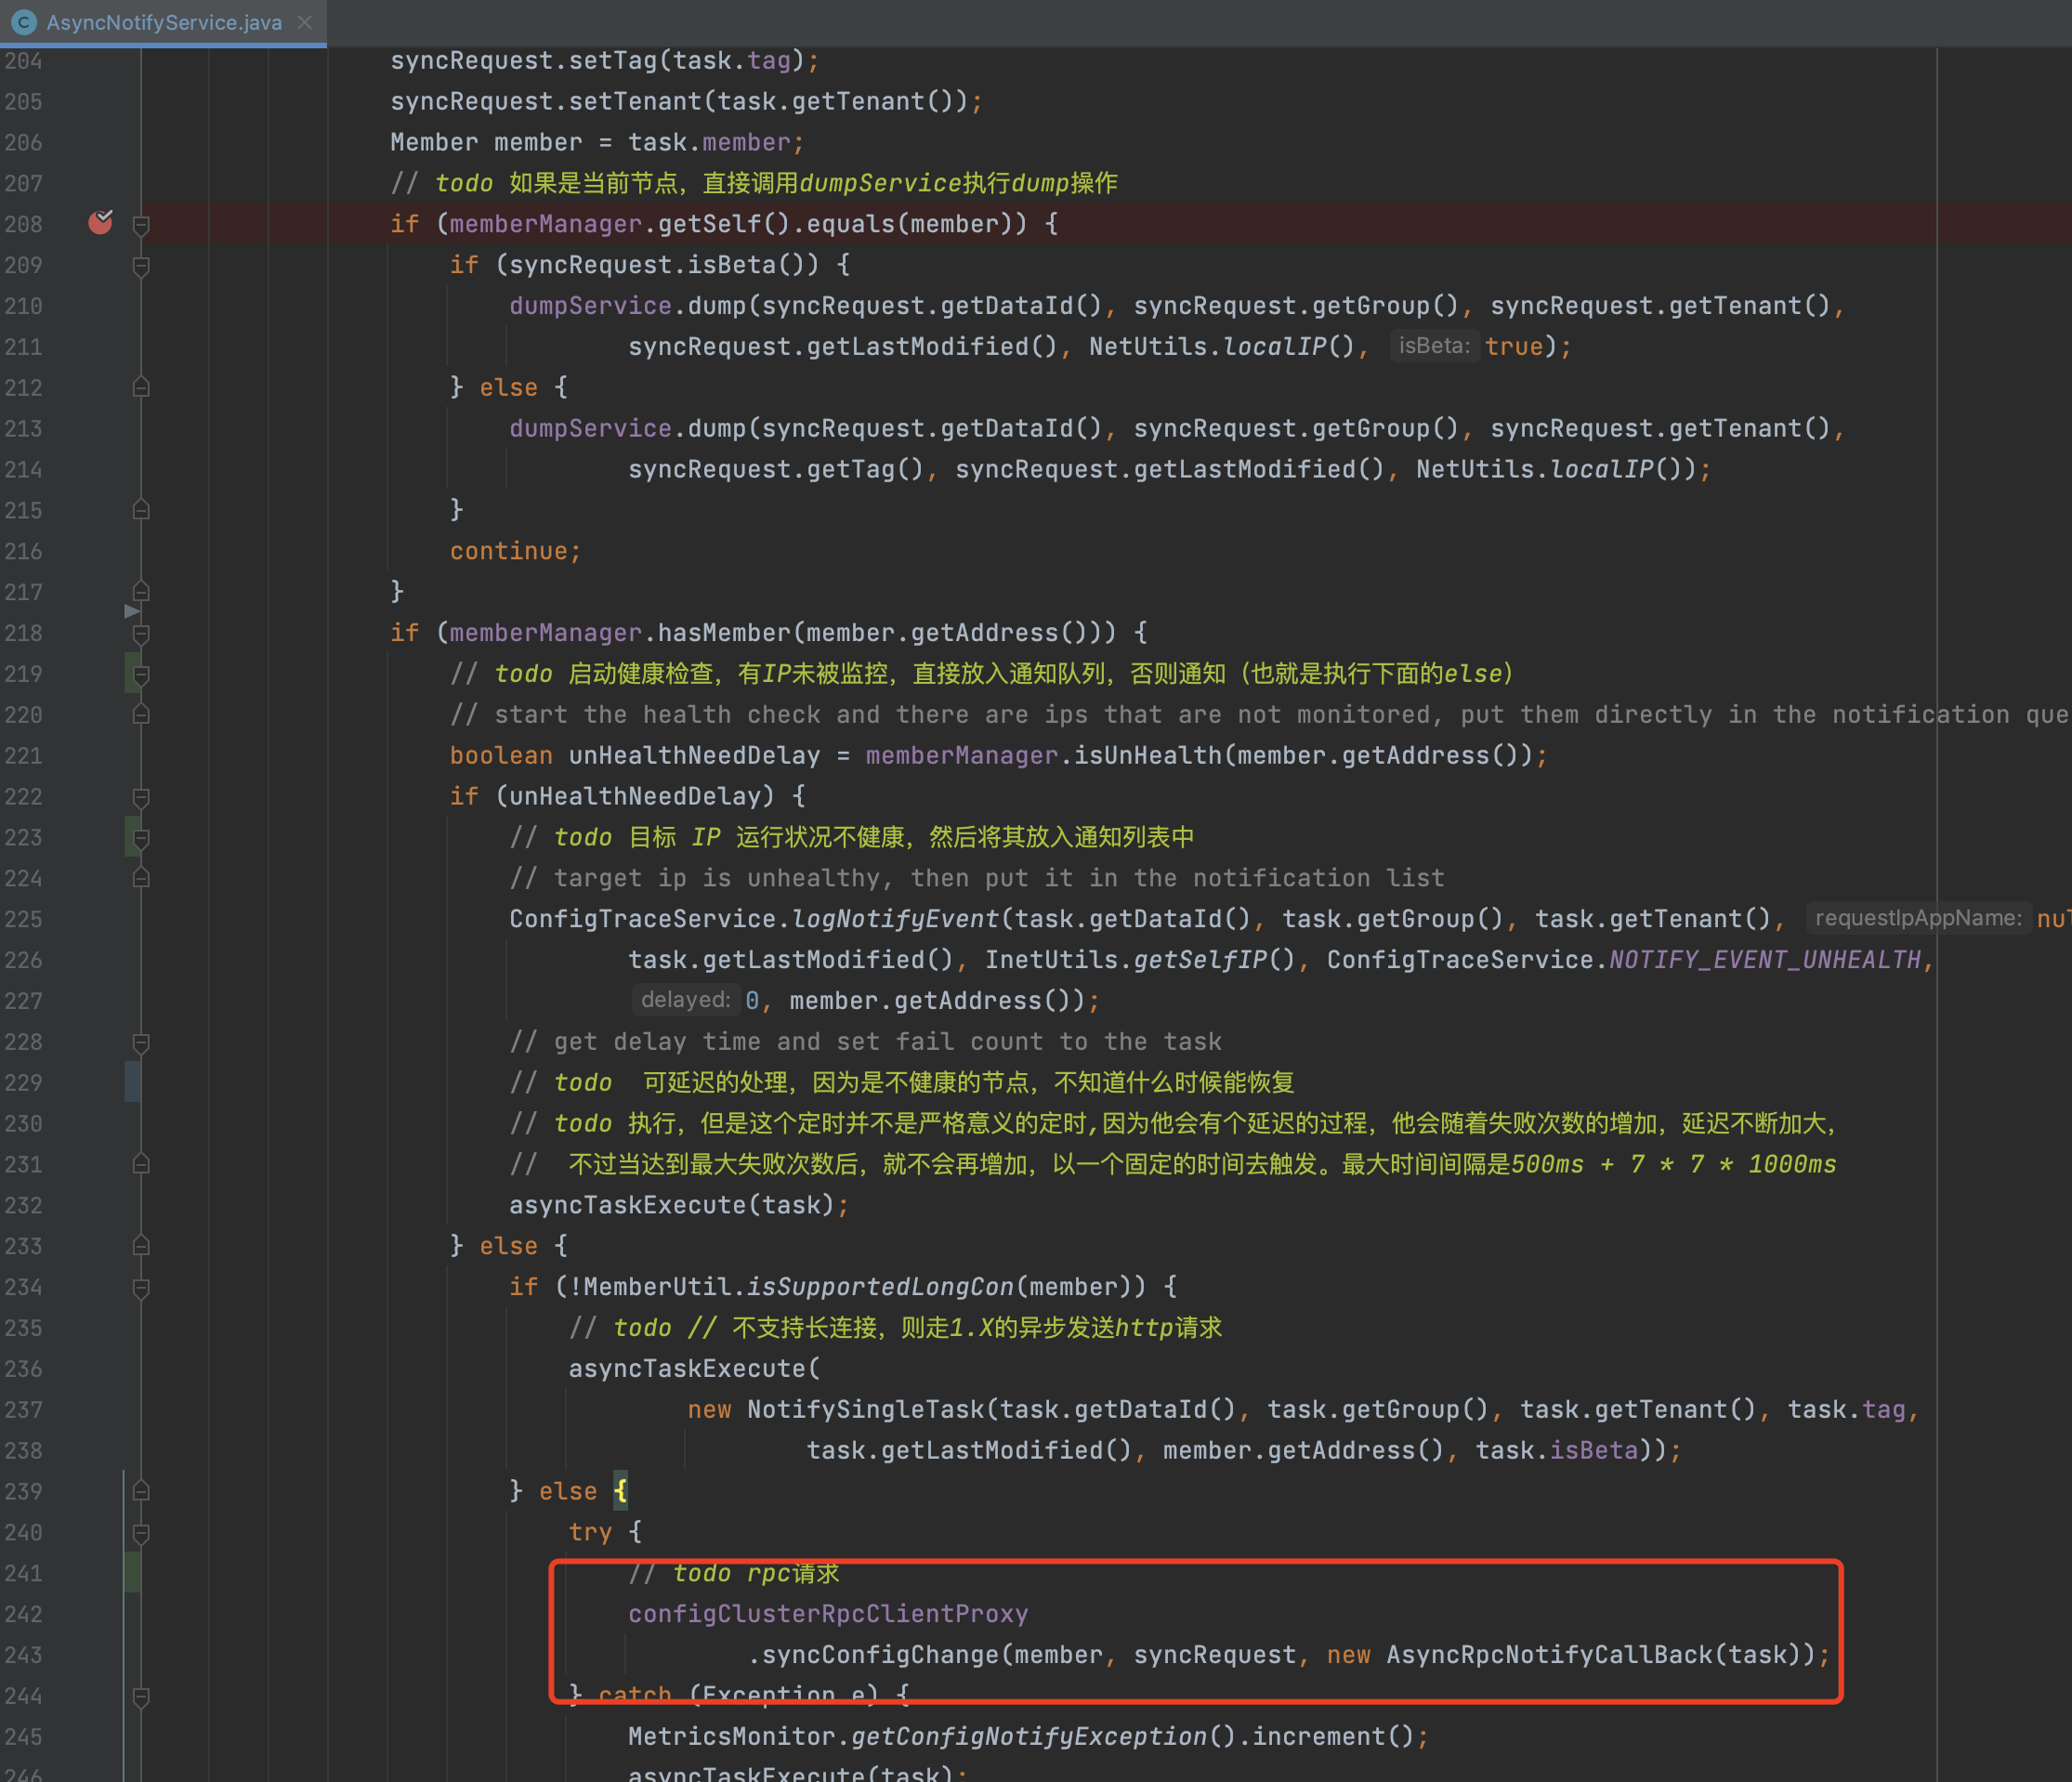The width and height of the screenshot is (2072, 1782).
Task: Fold the comment block starting at line 228
Action: pyautogui.click(x=141, y=1043)
